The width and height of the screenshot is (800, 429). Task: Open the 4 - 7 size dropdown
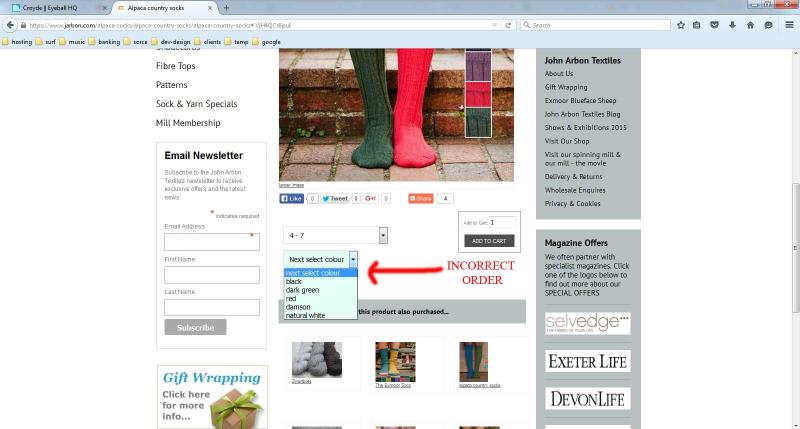336,235
